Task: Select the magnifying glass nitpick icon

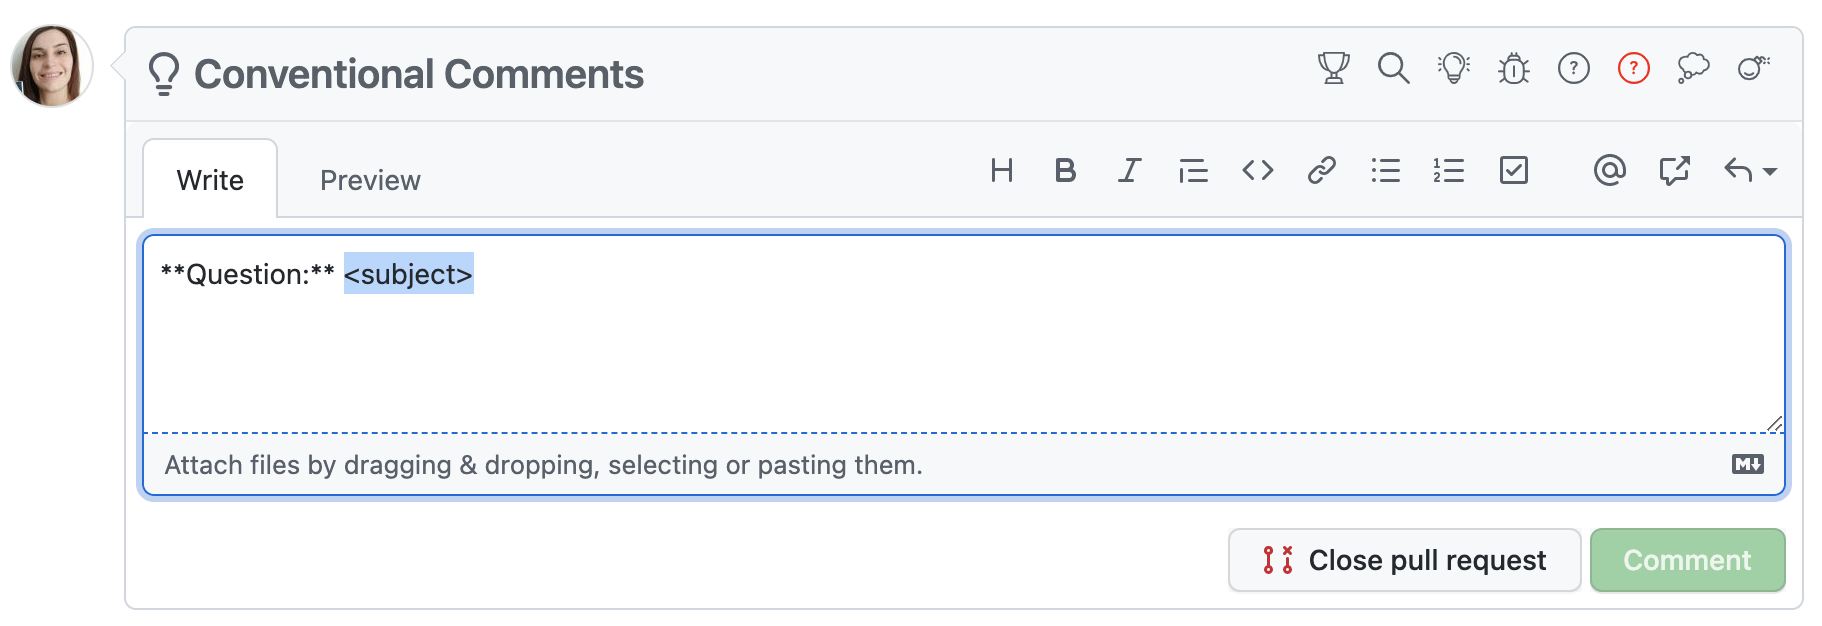Action: [1393, 68]
